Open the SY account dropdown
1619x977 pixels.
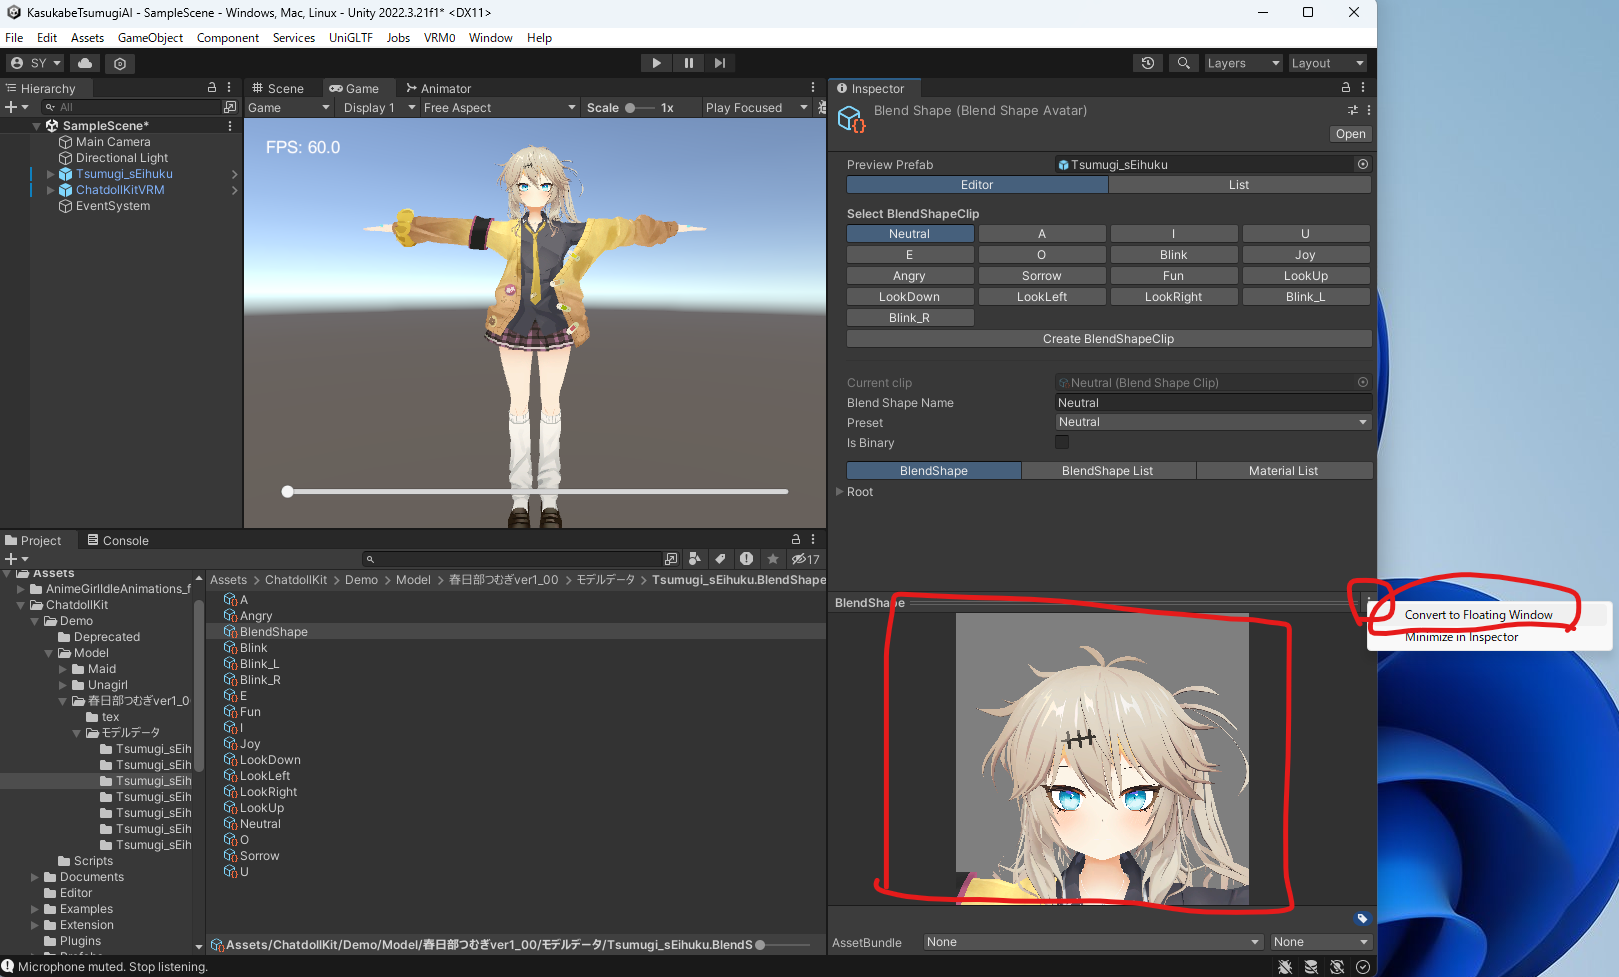point(35,63)
